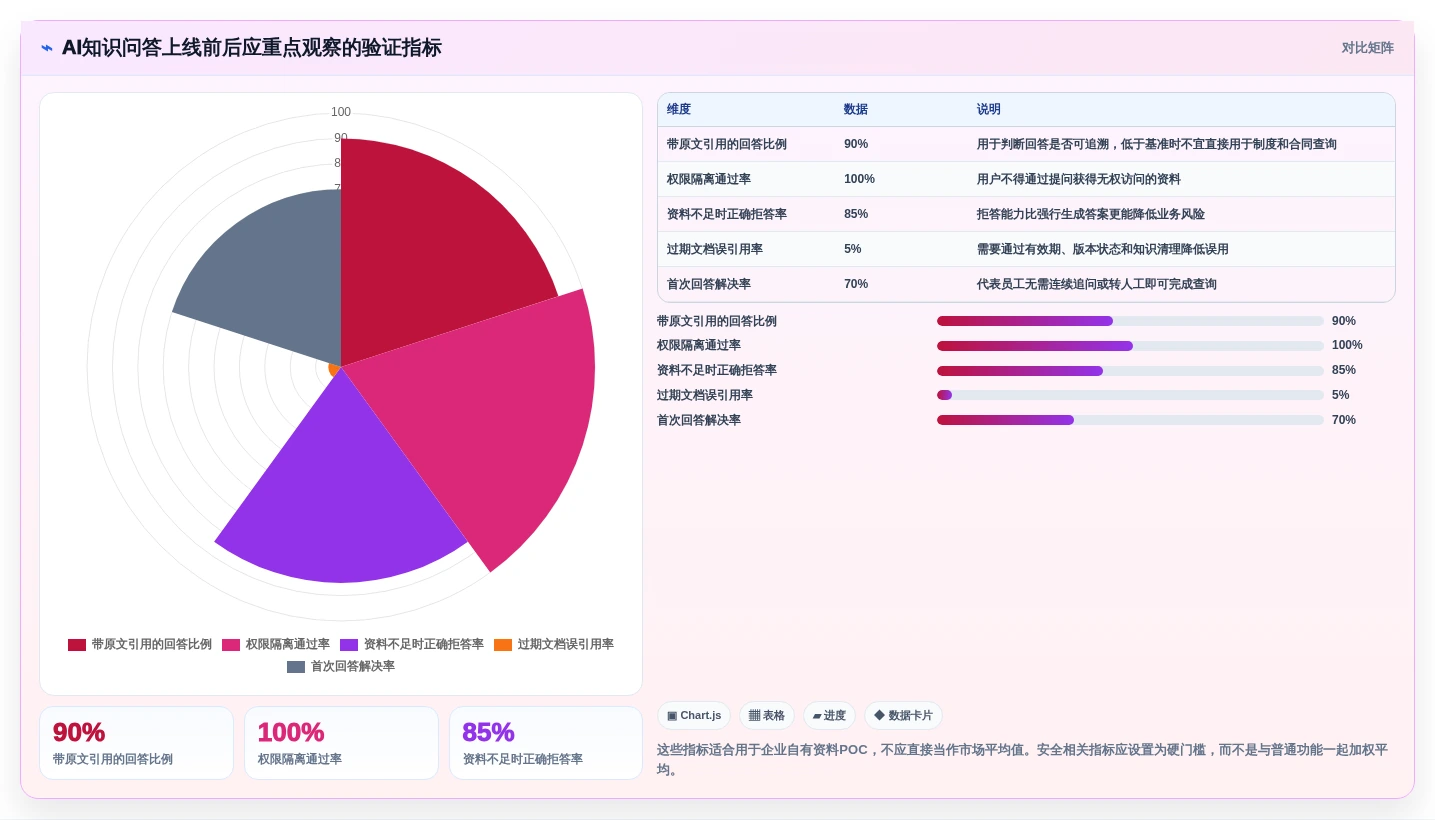Click the tiny orange polar chart segment

(334, 369)
